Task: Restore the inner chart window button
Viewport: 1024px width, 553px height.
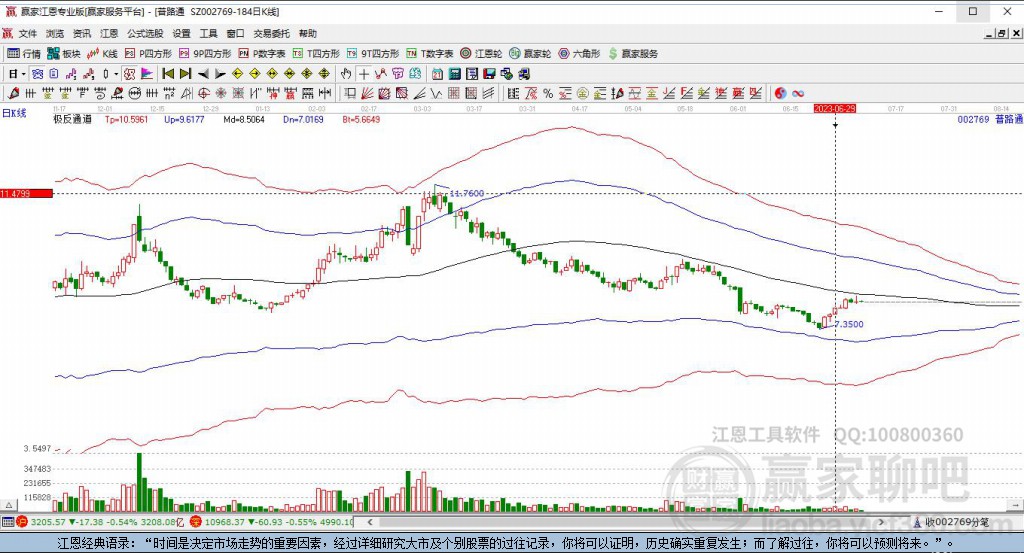Action: [1002, 33]
